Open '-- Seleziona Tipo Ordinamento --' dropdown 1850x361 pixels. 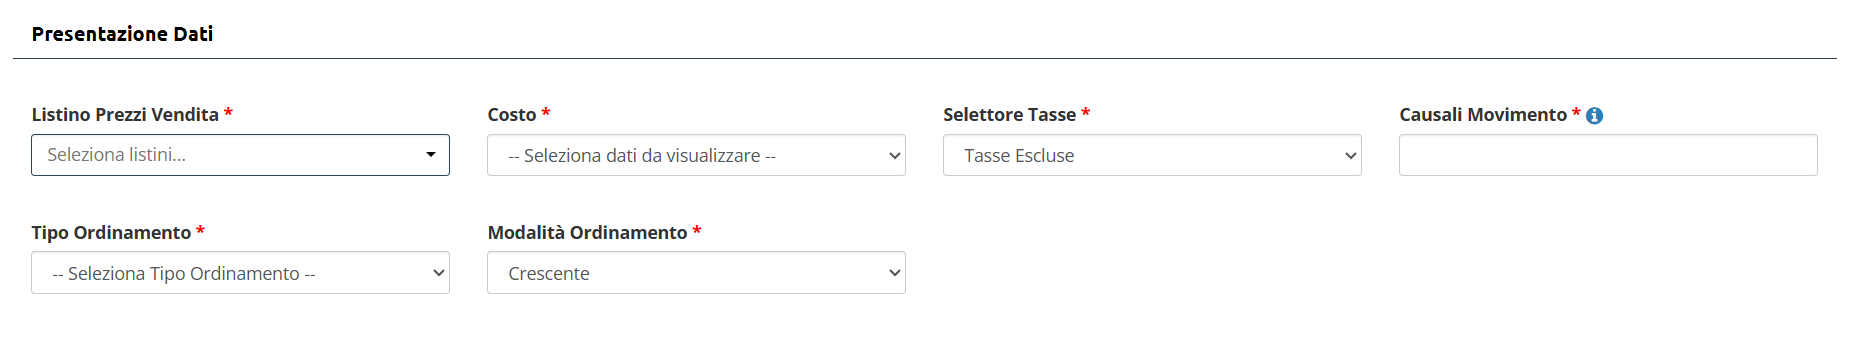click(240, 273)
